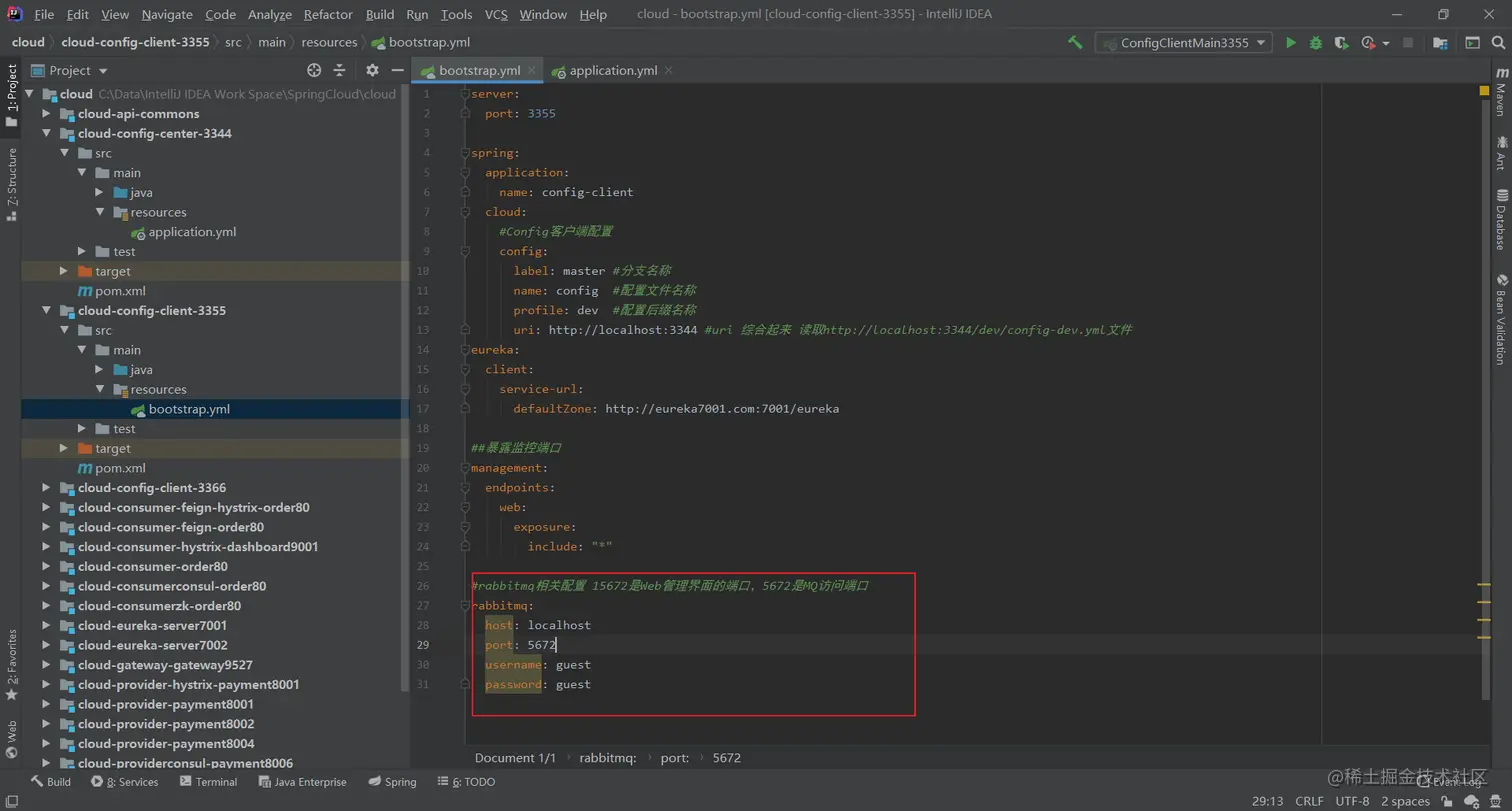Click locate-in-project-tree target icon

pyautogui.click(x=314, y=70)
